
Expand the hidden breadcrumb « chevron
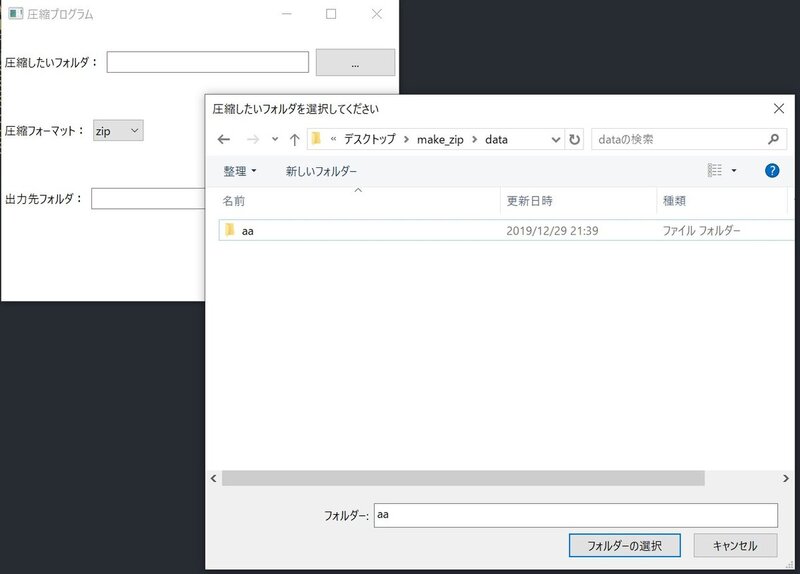333,139
